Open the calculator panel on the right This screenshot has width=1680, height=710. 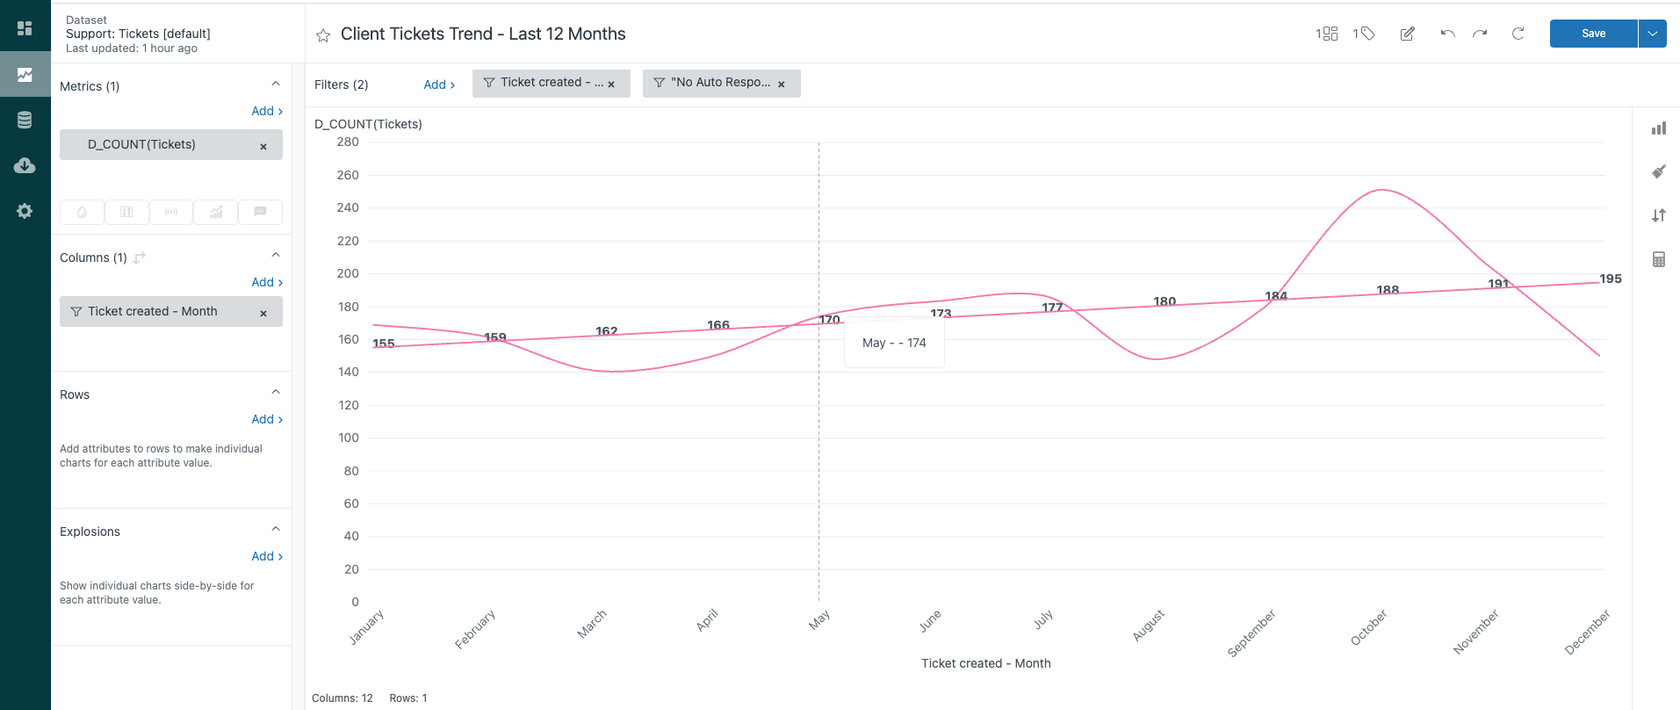coord(1658,259)
